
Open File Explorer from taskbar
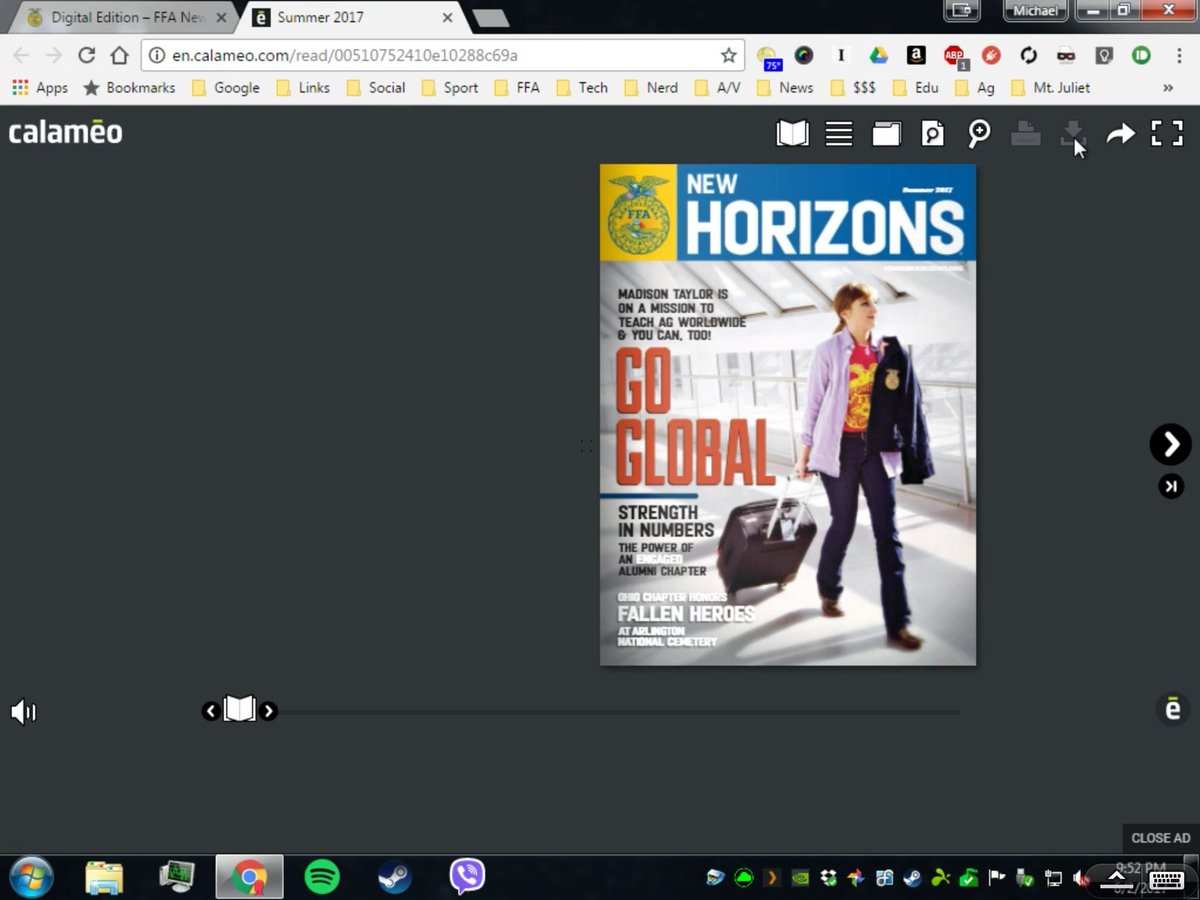point(104,878)
